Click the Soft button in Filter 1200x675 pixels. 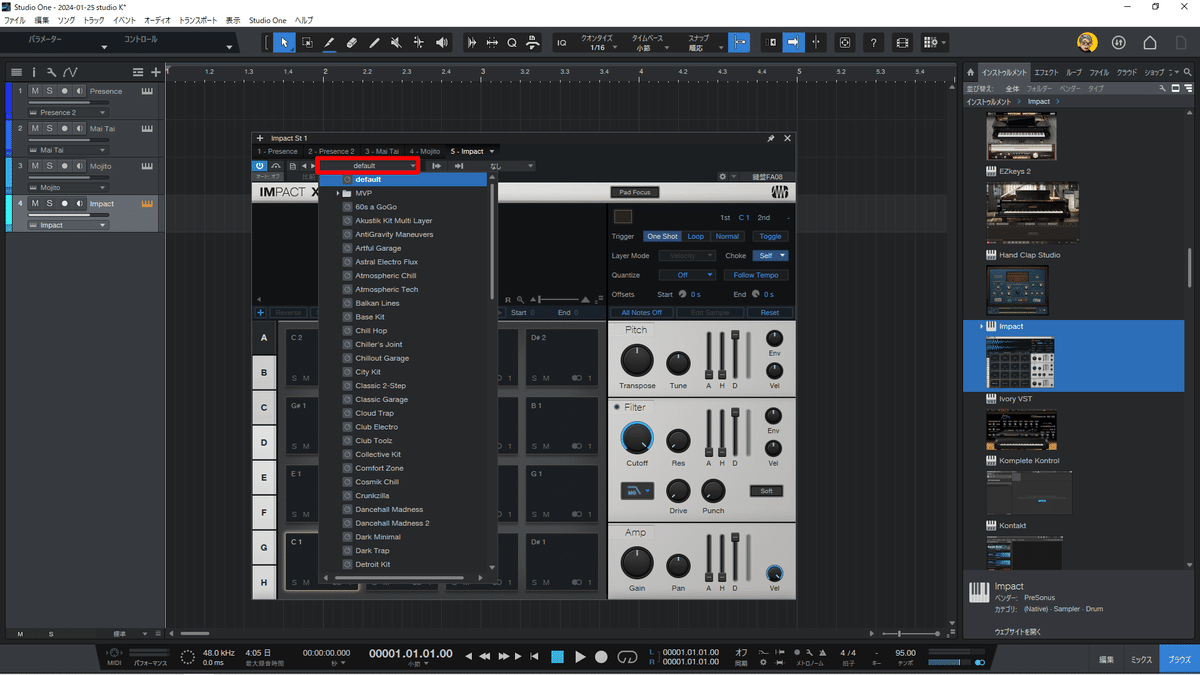(x=767, y=491)
